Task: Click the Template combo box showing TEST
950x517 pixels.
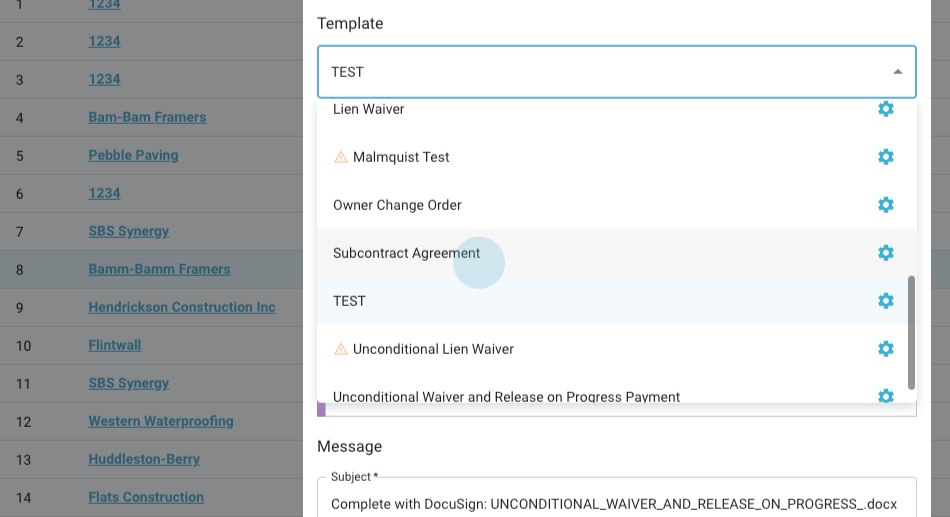Action: pyautogui.click(x=600, y=72)
